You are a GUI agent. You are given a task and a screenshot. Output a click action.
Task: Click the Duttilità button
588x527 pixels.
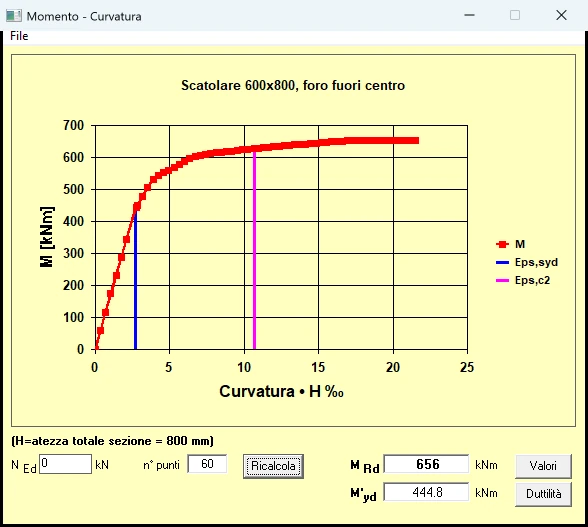(x=543, y=494)
